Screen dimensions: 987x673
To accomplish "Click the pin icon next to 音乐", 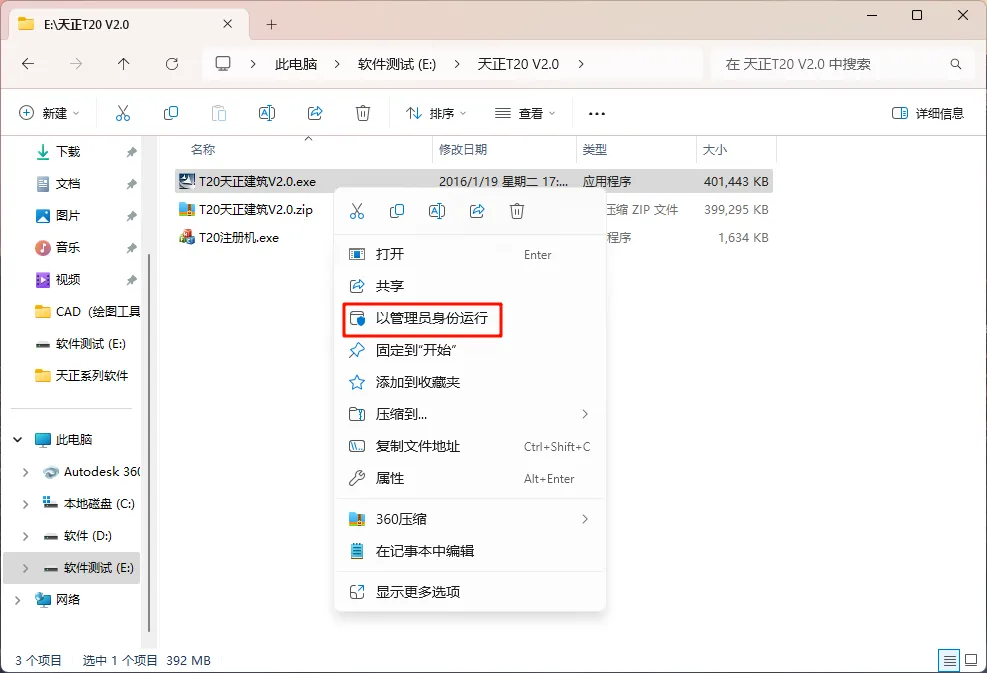I will tap(131, 248).
